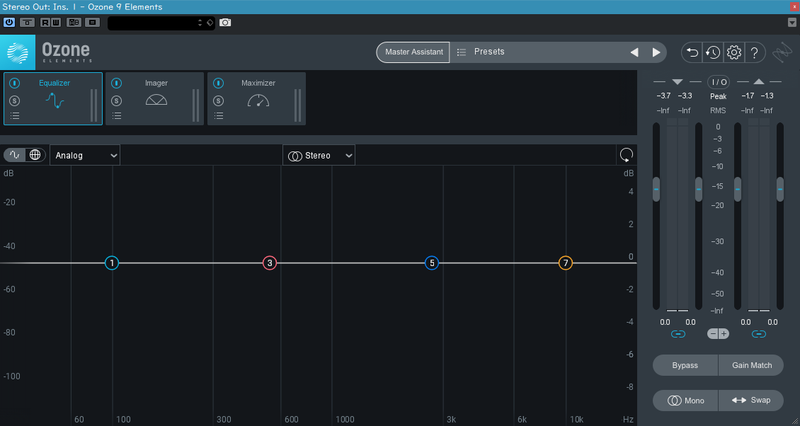Open the Maximizer module gauge icon
Viewport: 800px width, 426px height.
click(258, 101)
